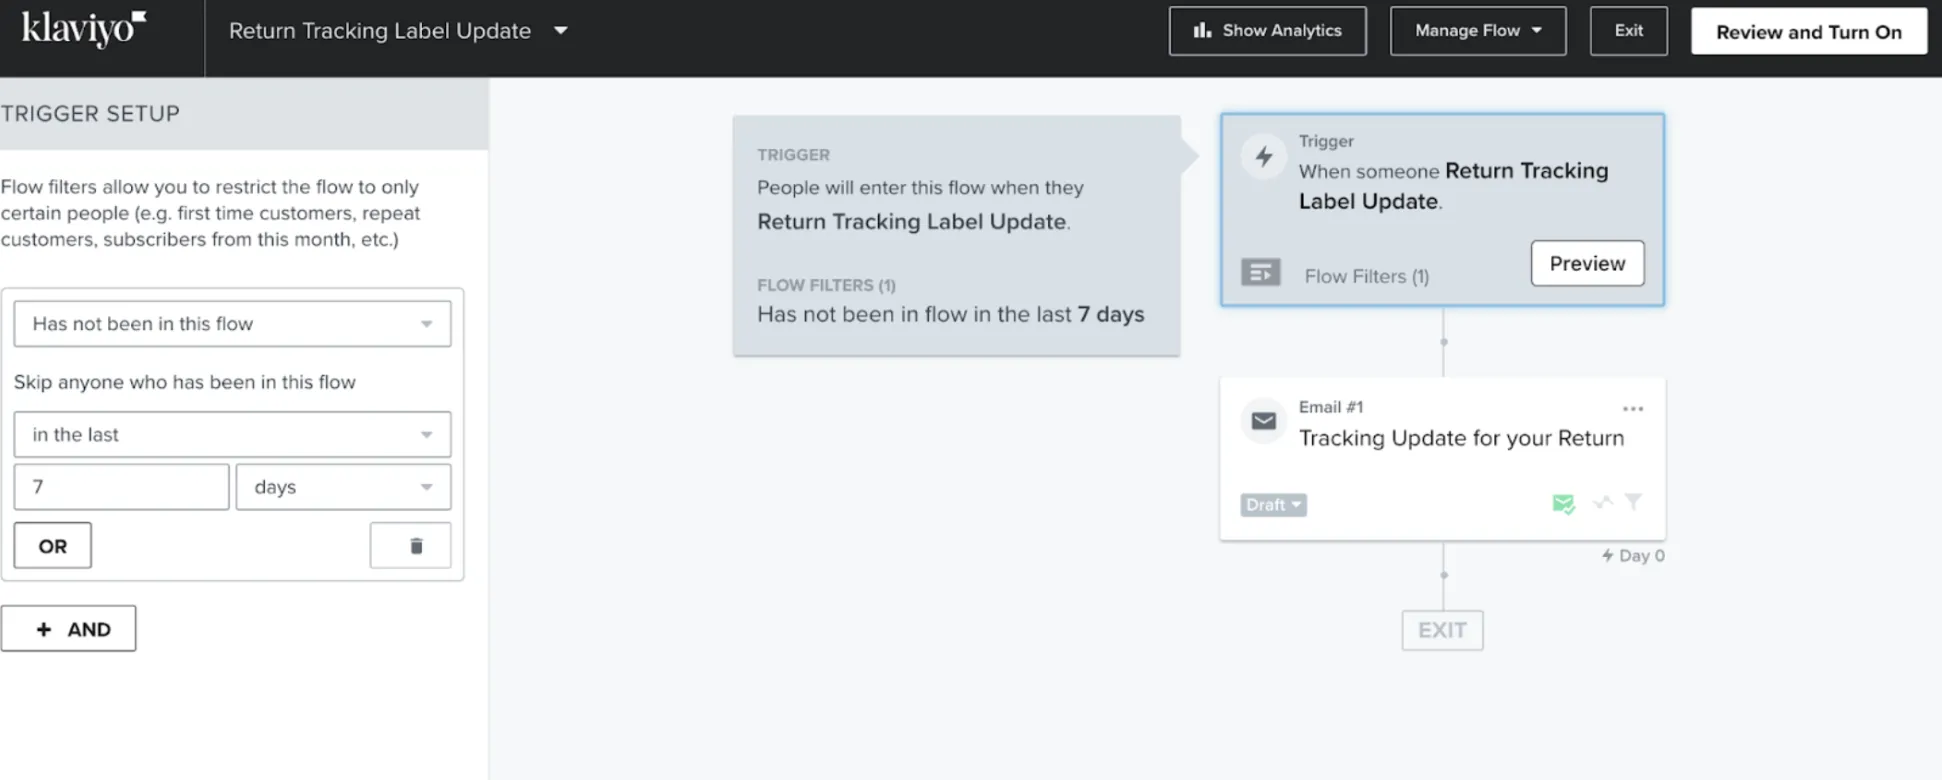Open the Draft status dropdown

(1273, 505)
